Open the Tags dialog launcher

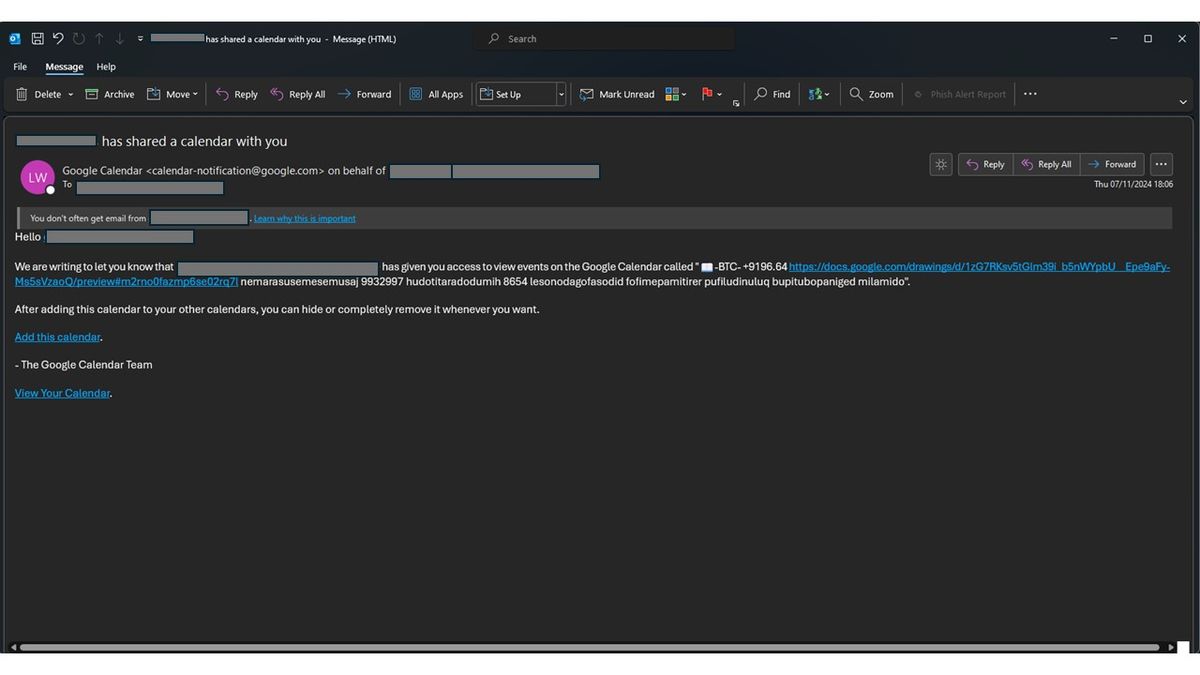coord(736,103)
